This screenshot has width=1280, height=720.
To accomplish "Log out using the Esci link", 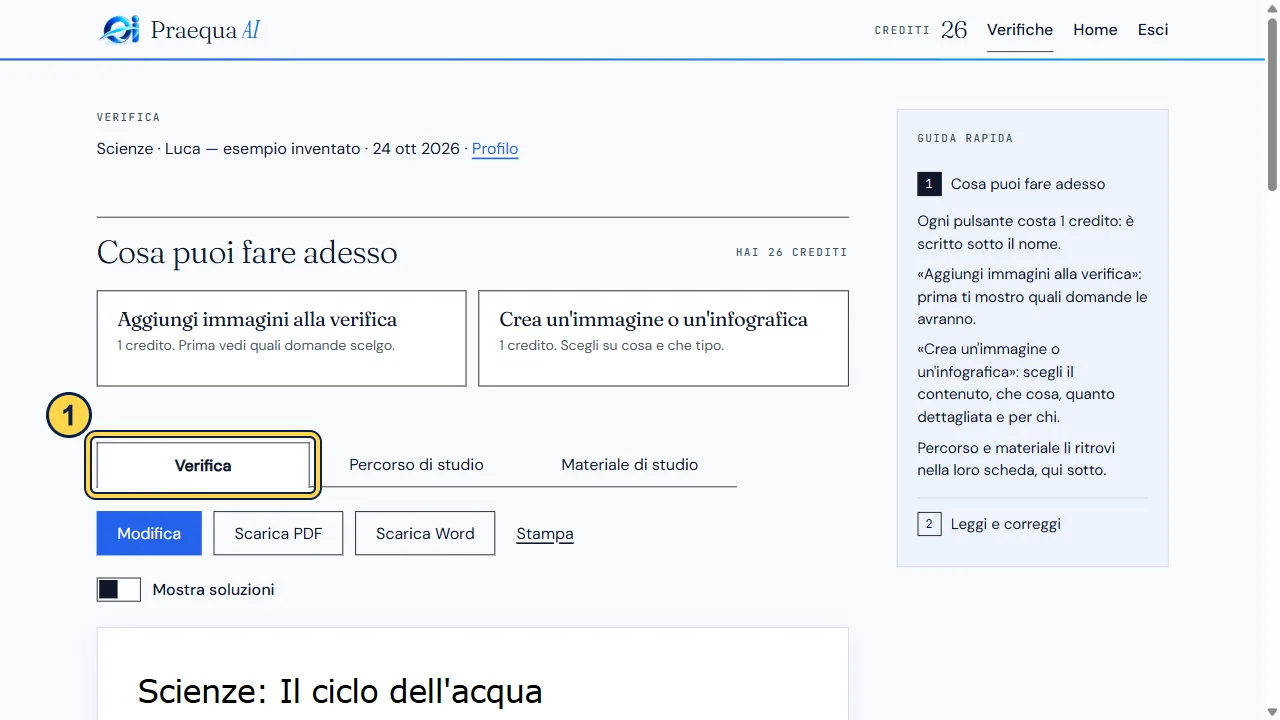I will [x=1153, y=30].
